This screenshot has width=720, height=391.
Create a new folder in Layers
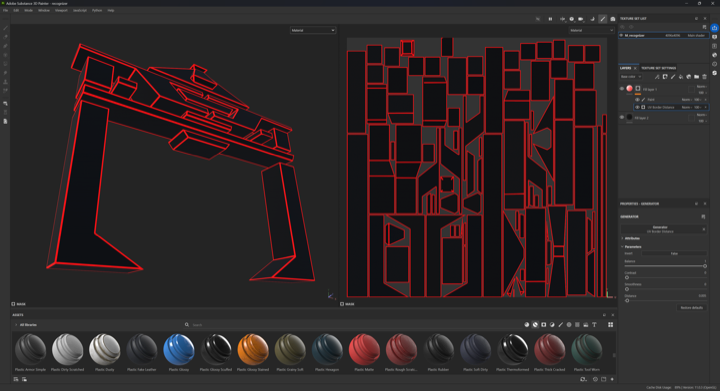tap(696, 77)
